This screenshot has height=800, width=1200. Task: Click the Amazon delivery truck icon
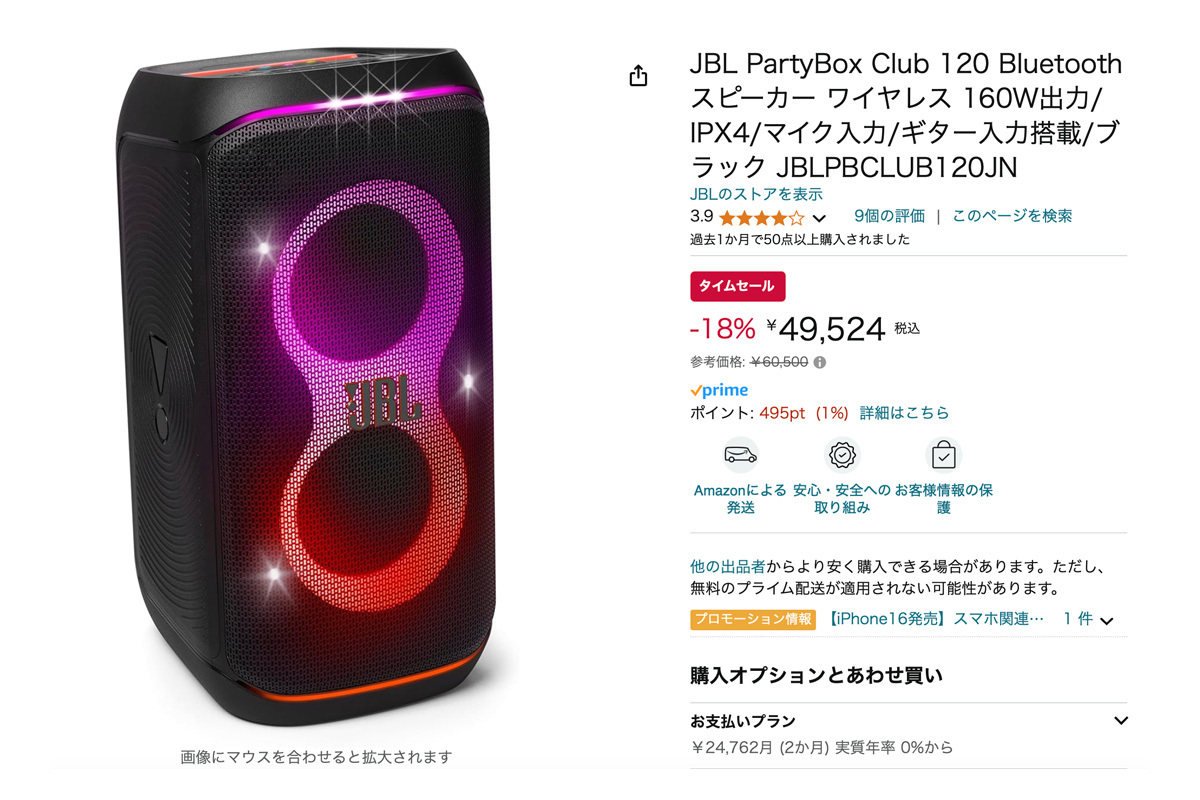[741, 456]
